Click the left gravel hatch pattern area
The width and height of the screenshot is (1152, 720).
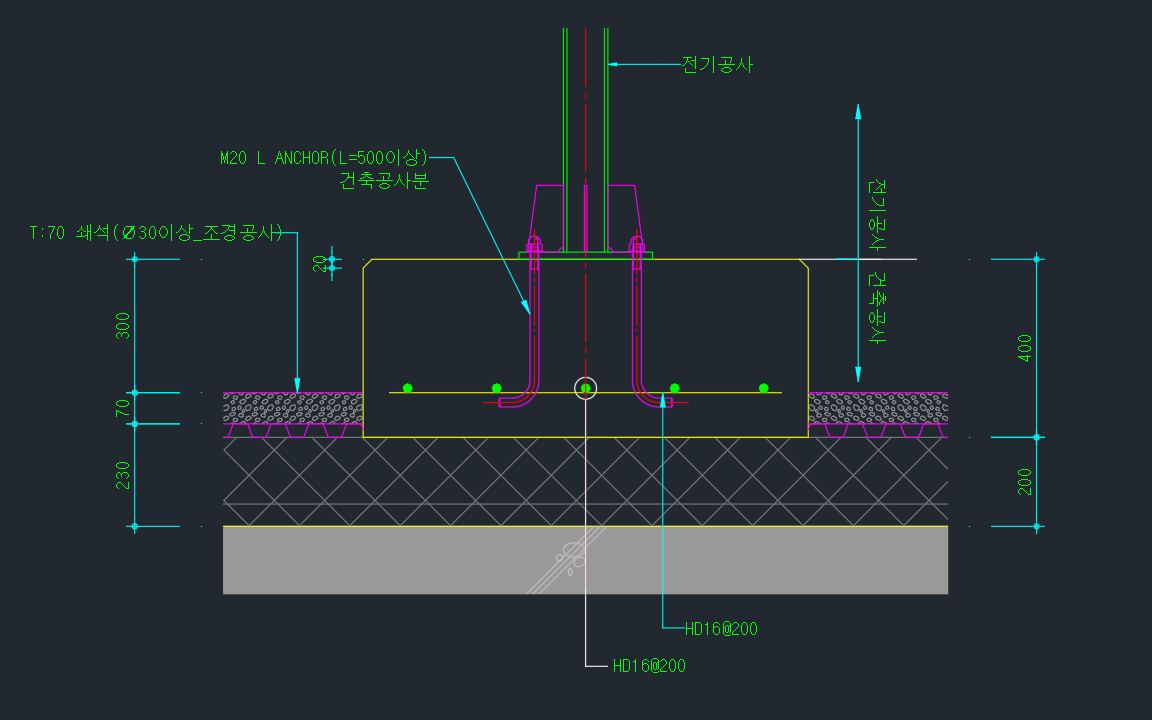pos(292,408)
